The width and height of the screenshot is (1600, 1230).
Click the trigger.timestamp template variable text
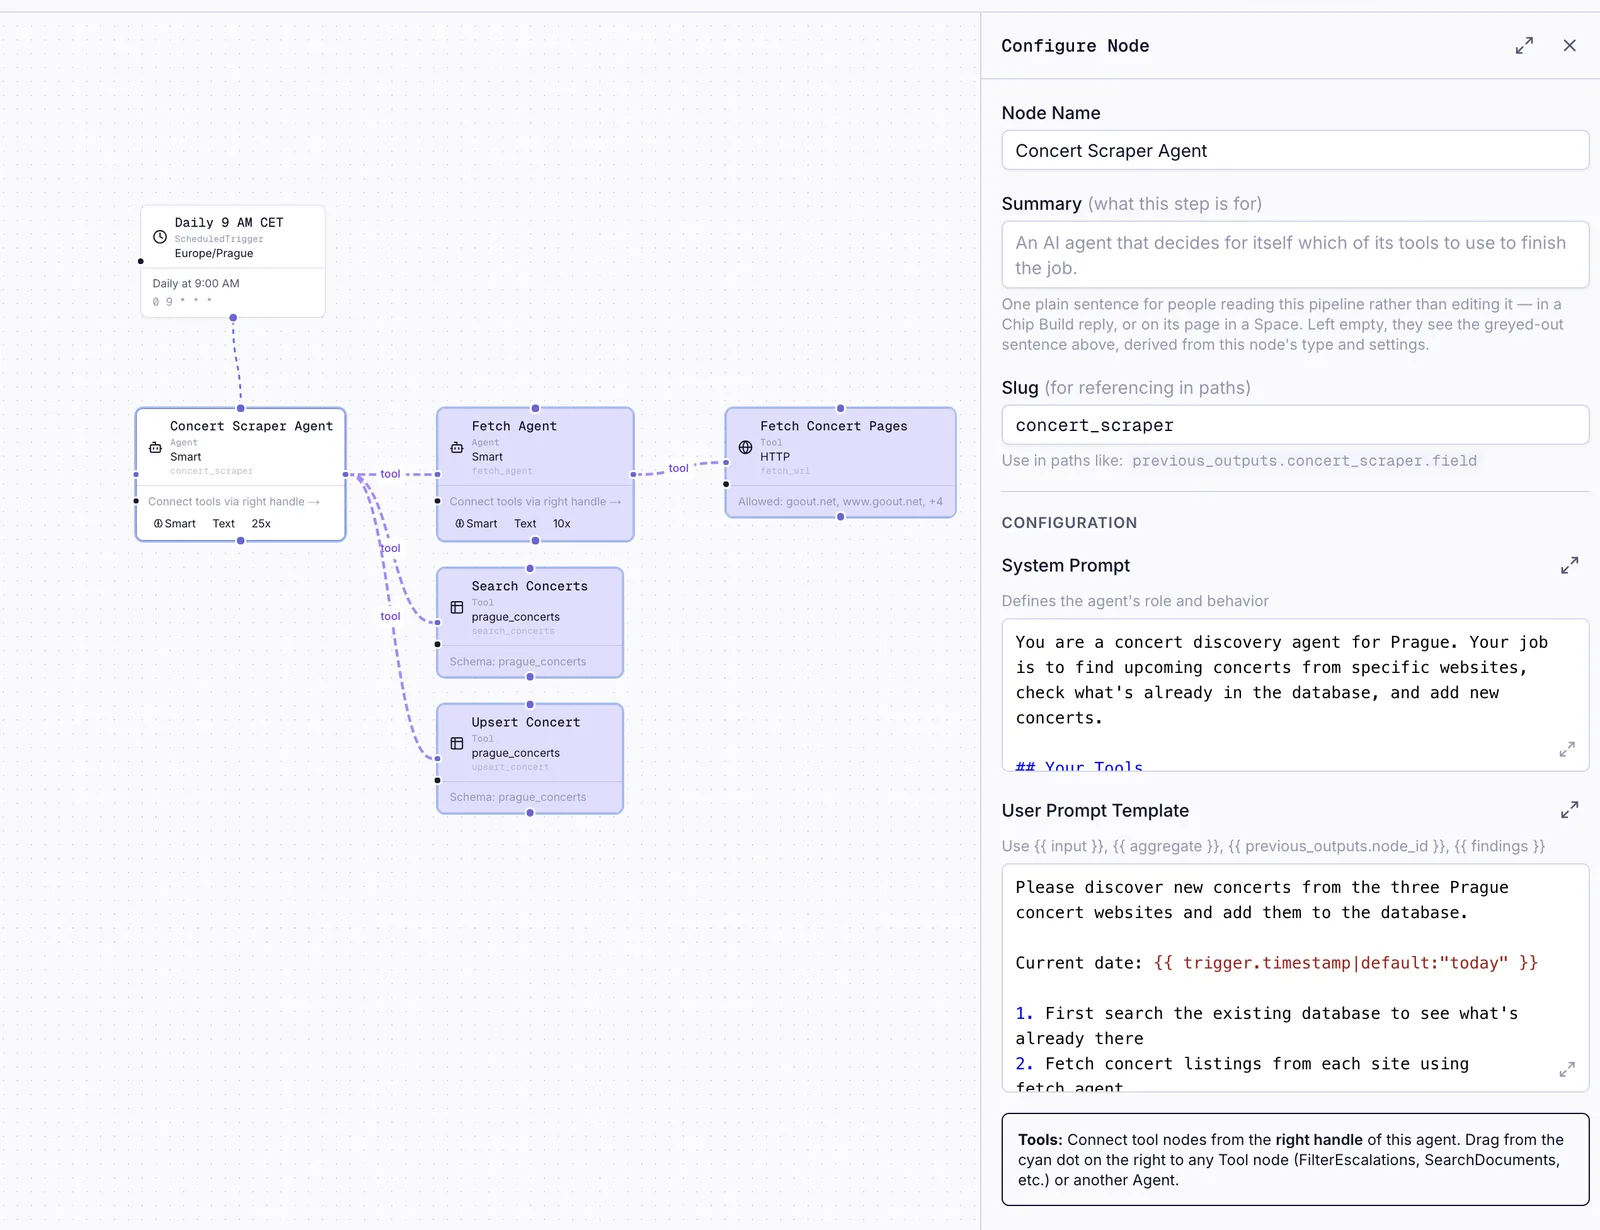pos(1346,963)
